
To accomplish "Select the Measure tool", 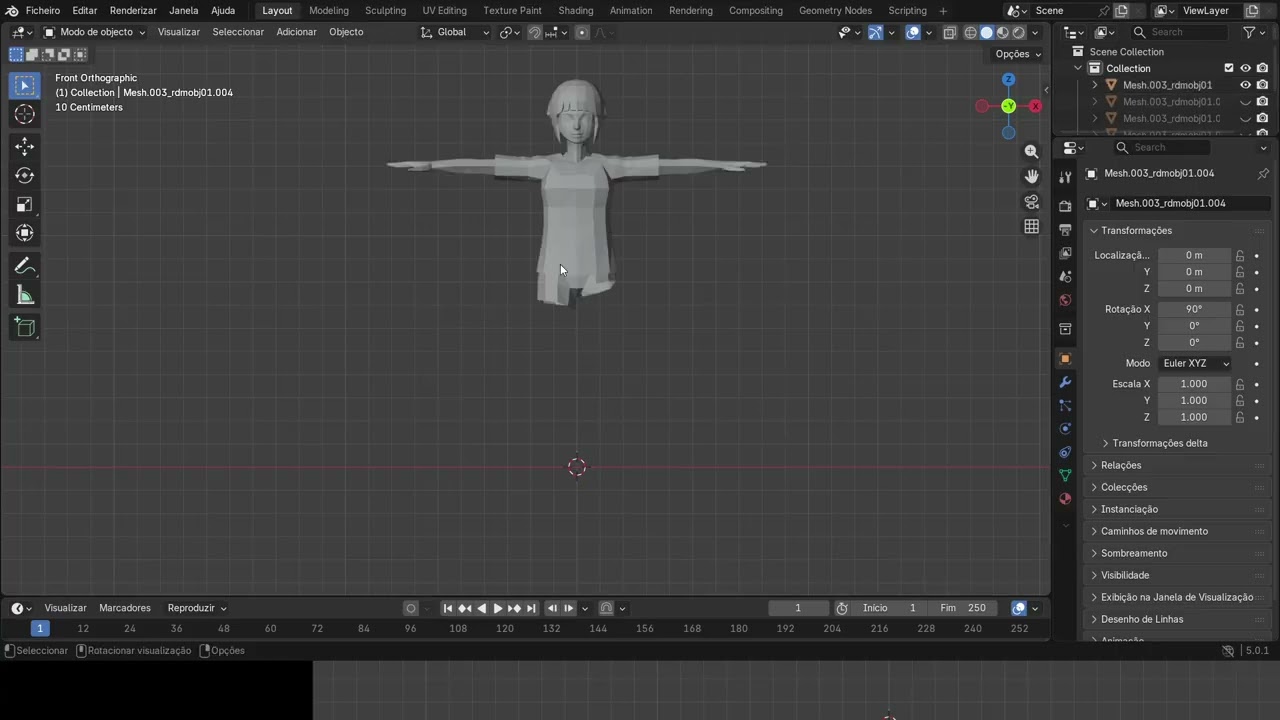I will pyautogui.click(x=25, y=295).
